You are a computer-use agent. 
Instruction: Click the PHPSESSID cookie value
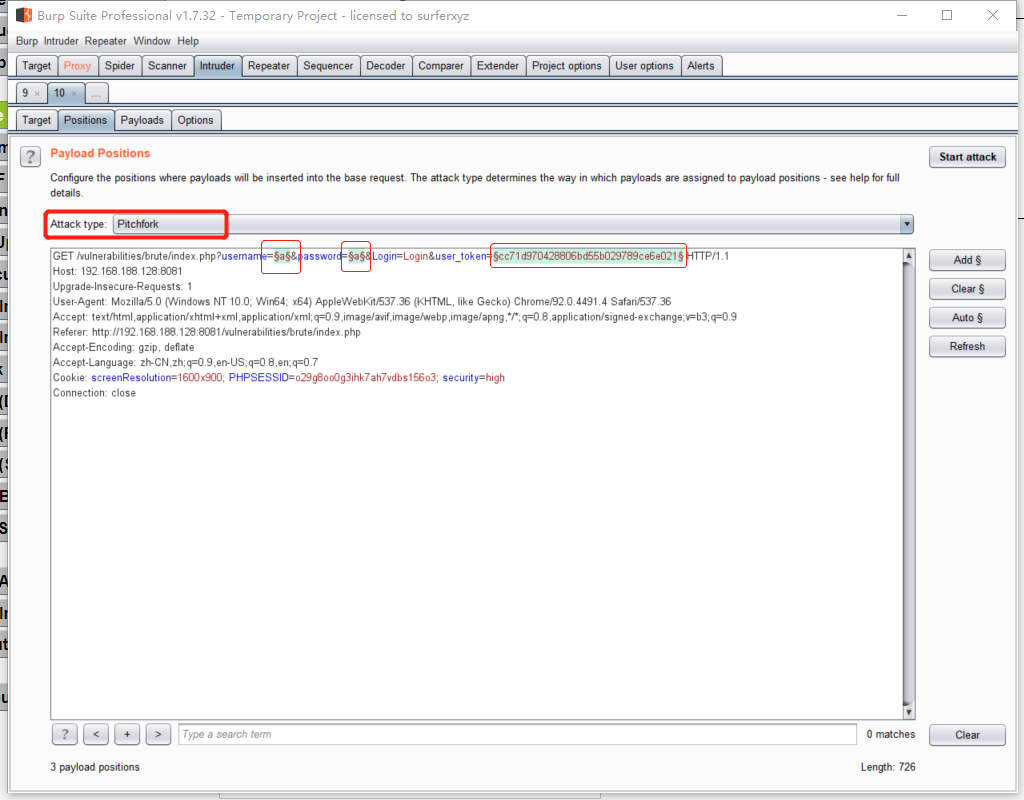[x=366, y=377]
